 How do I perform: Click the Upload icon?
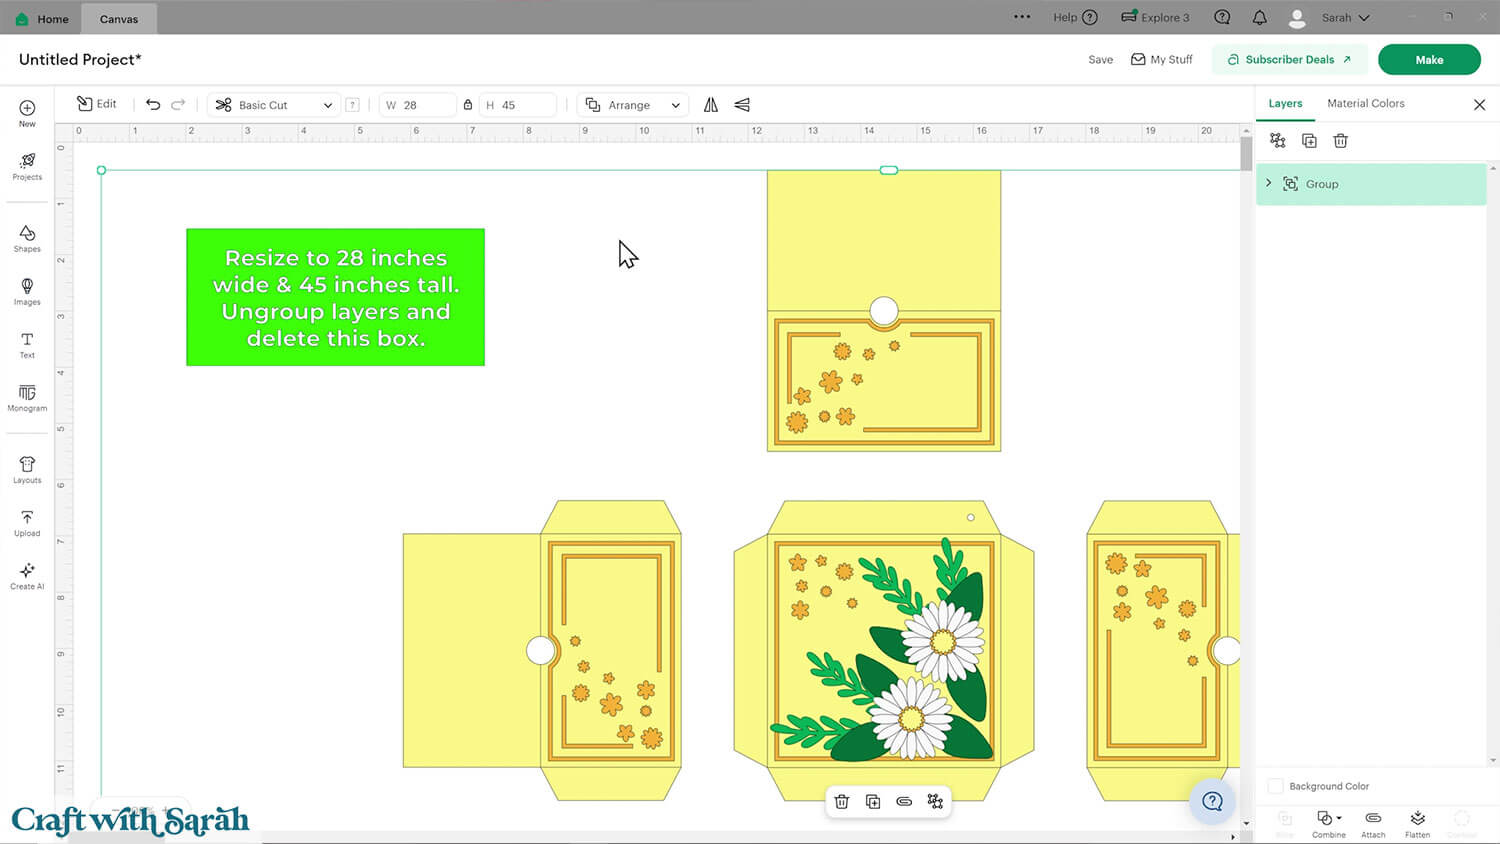27,523
